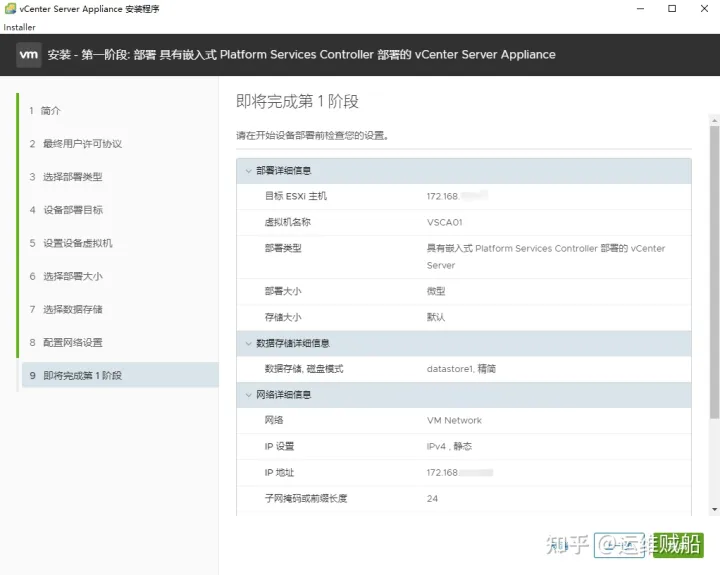Open step 5 设置设备虚拟机

76,243
